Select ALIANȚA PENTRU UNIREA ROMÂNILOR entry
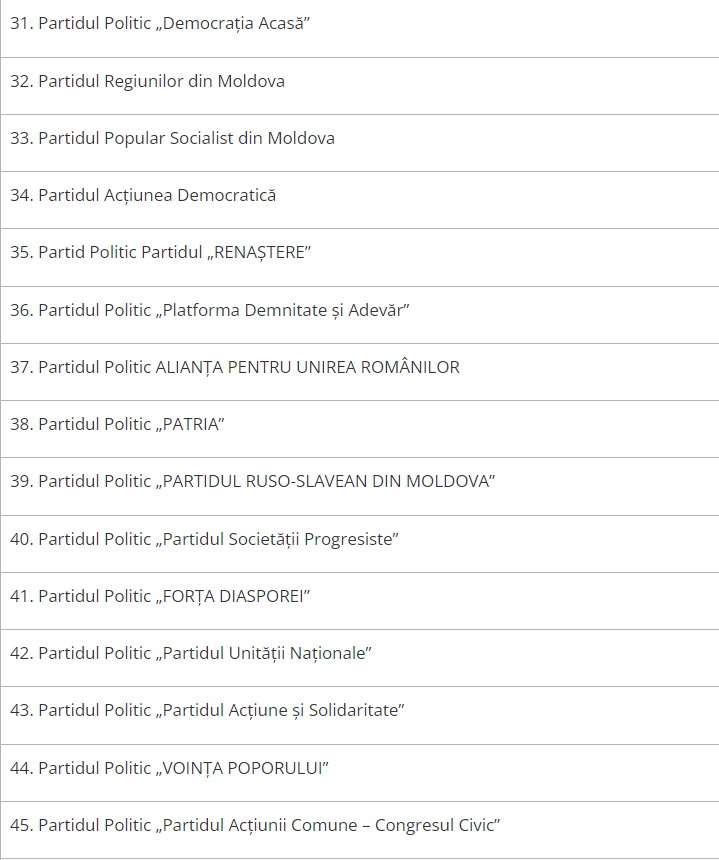Viewport: 719px width, 860px height. point(360,372)
